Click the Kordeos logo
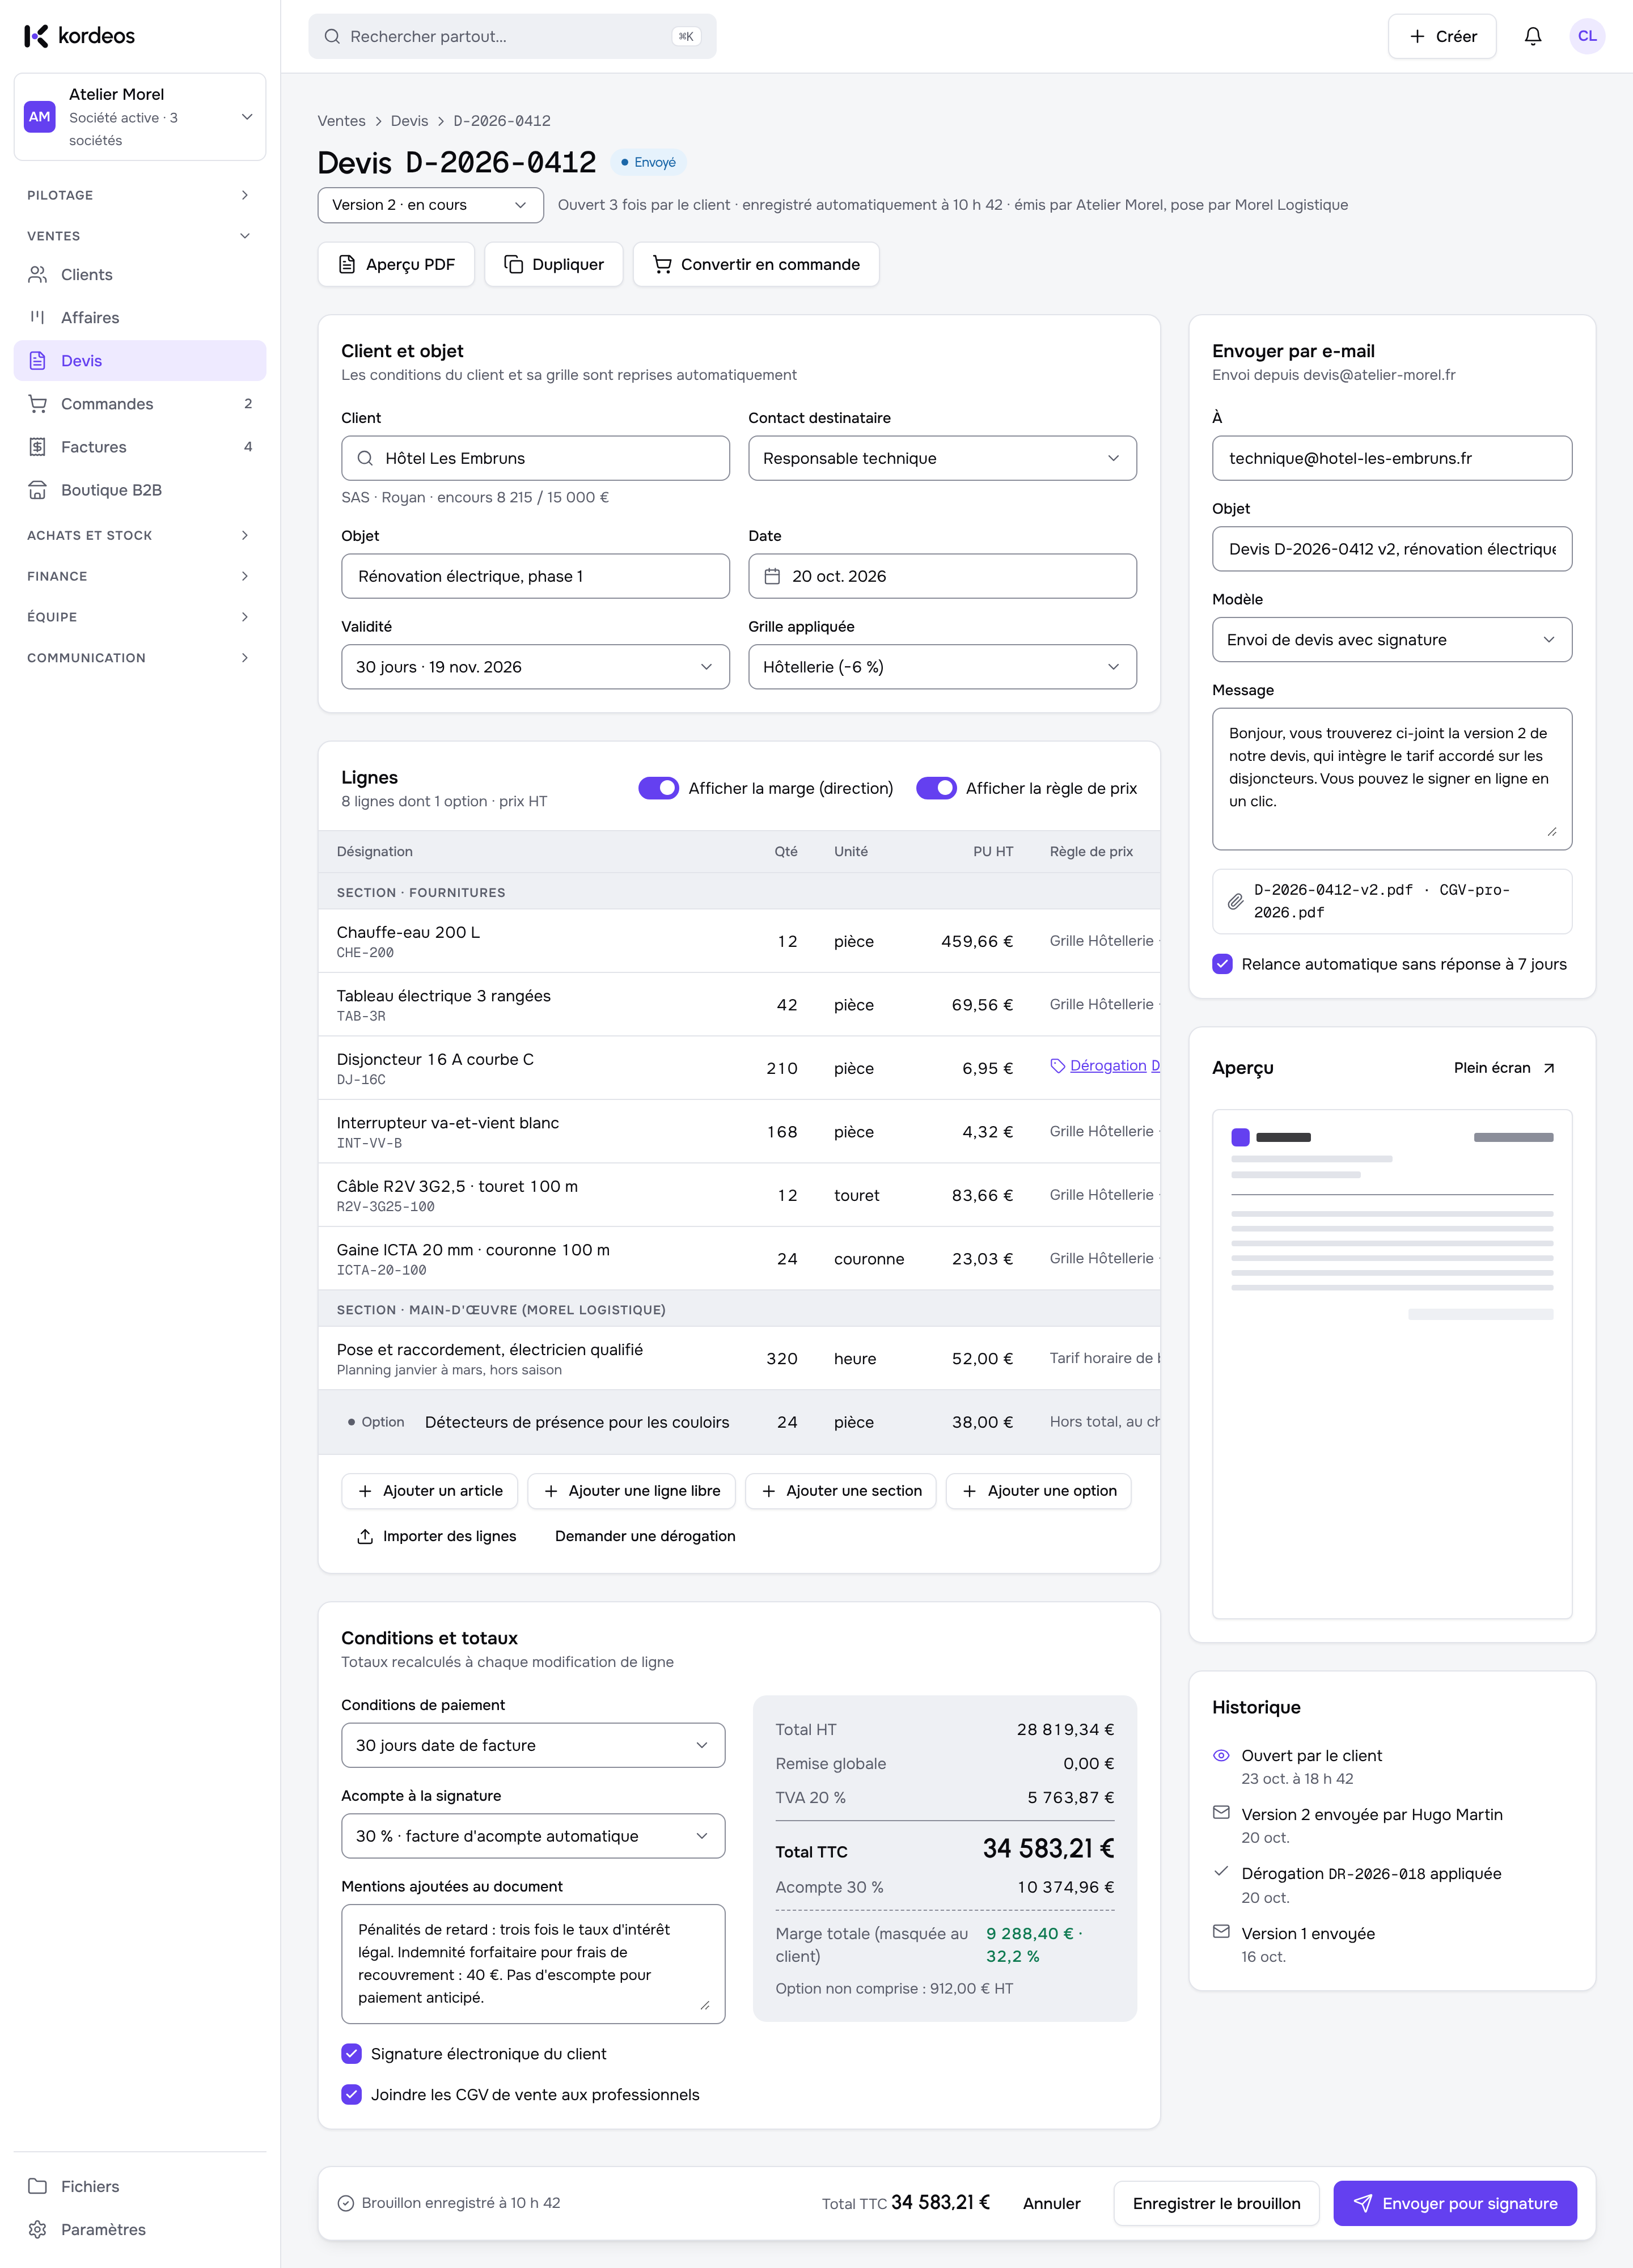The width and height of the screenshot is (1633, 2268). [79, 36]
